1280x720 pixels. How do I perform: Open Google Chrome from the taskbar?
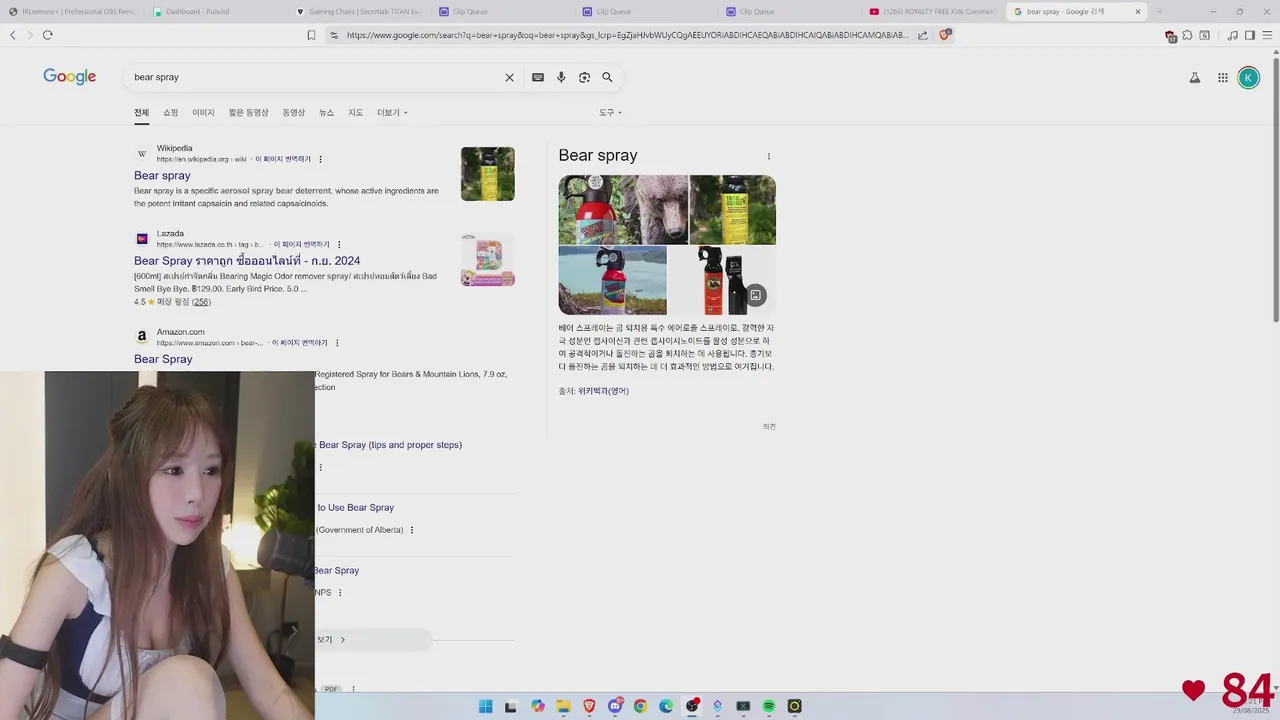click(640, 706)
